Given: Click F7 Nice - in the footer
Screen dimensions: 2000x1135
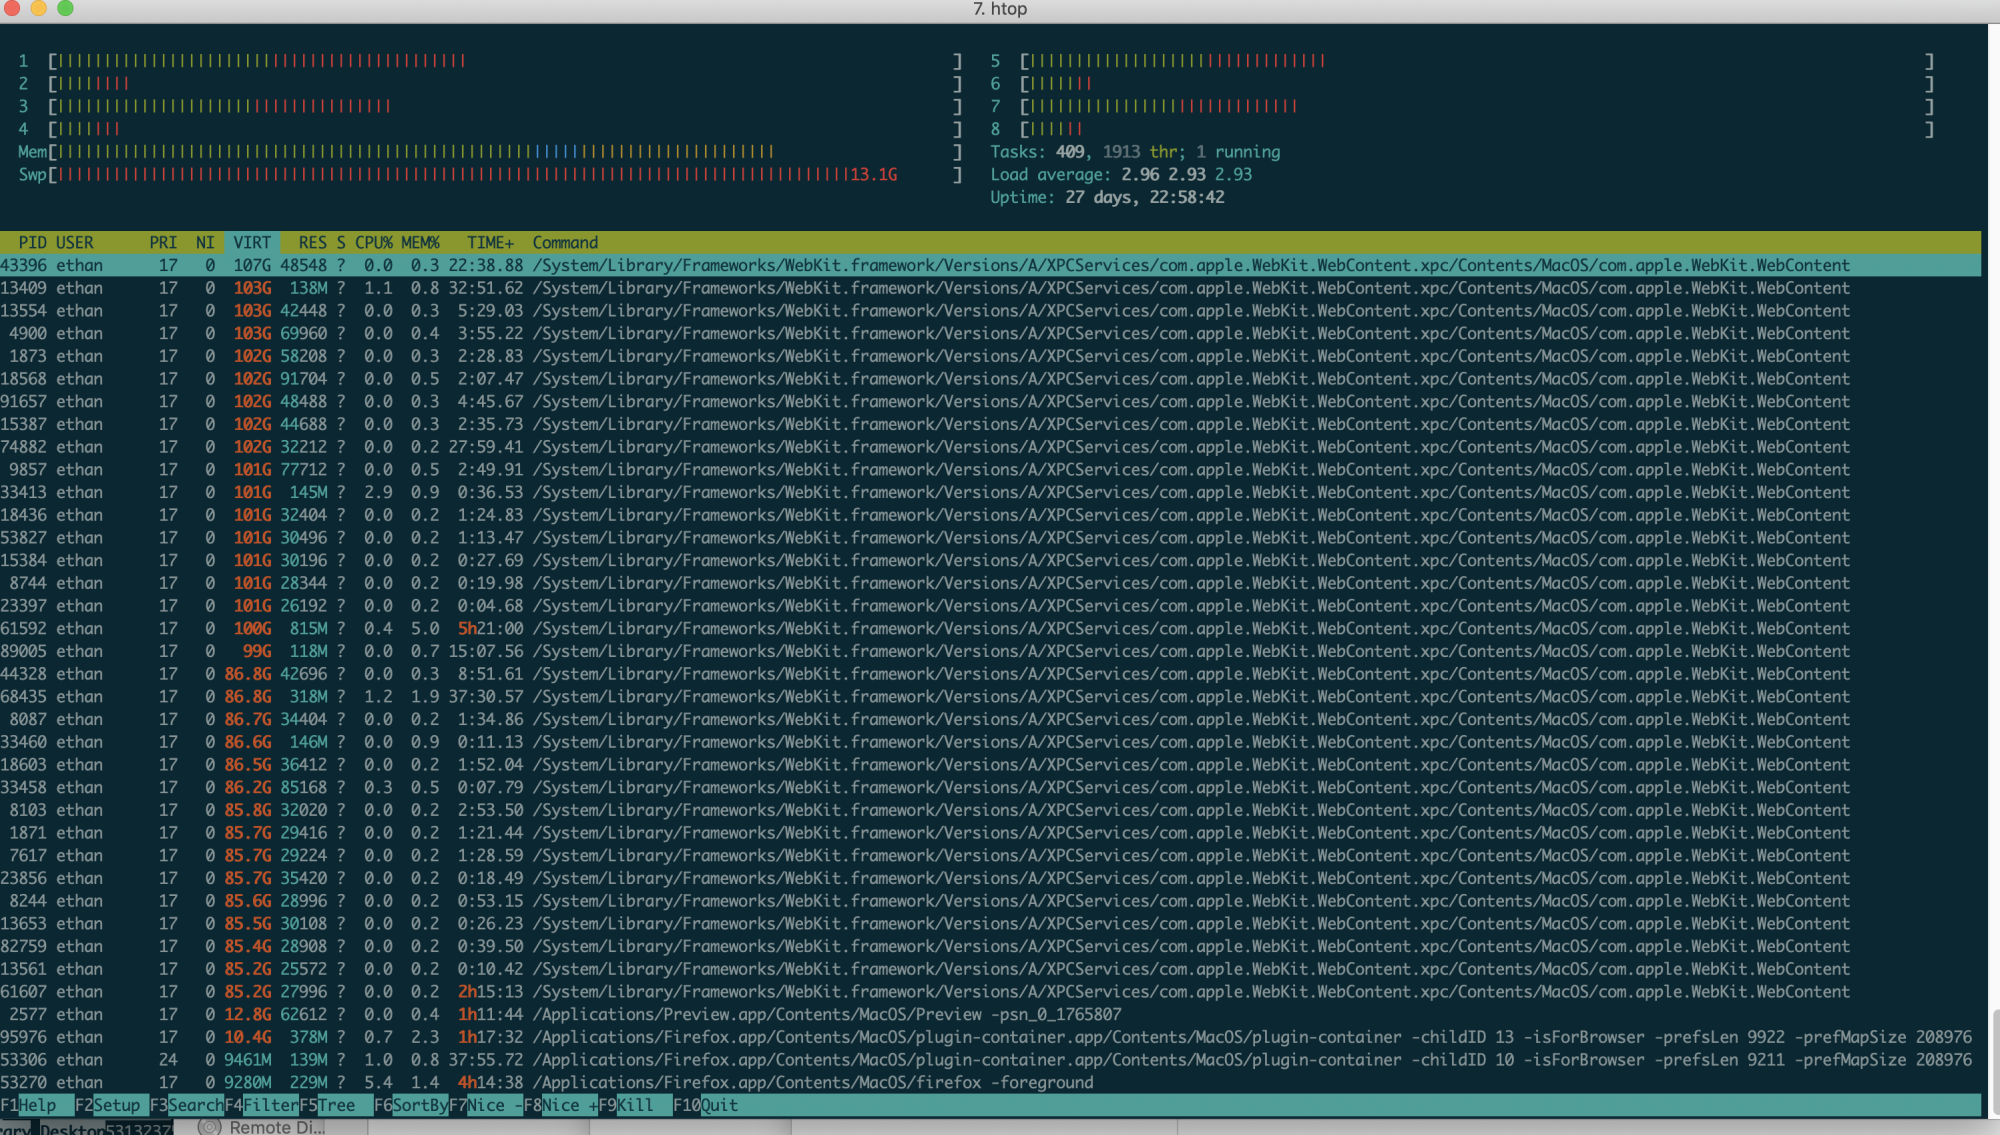Looking at the screenshot, I should click(486, 1105).
